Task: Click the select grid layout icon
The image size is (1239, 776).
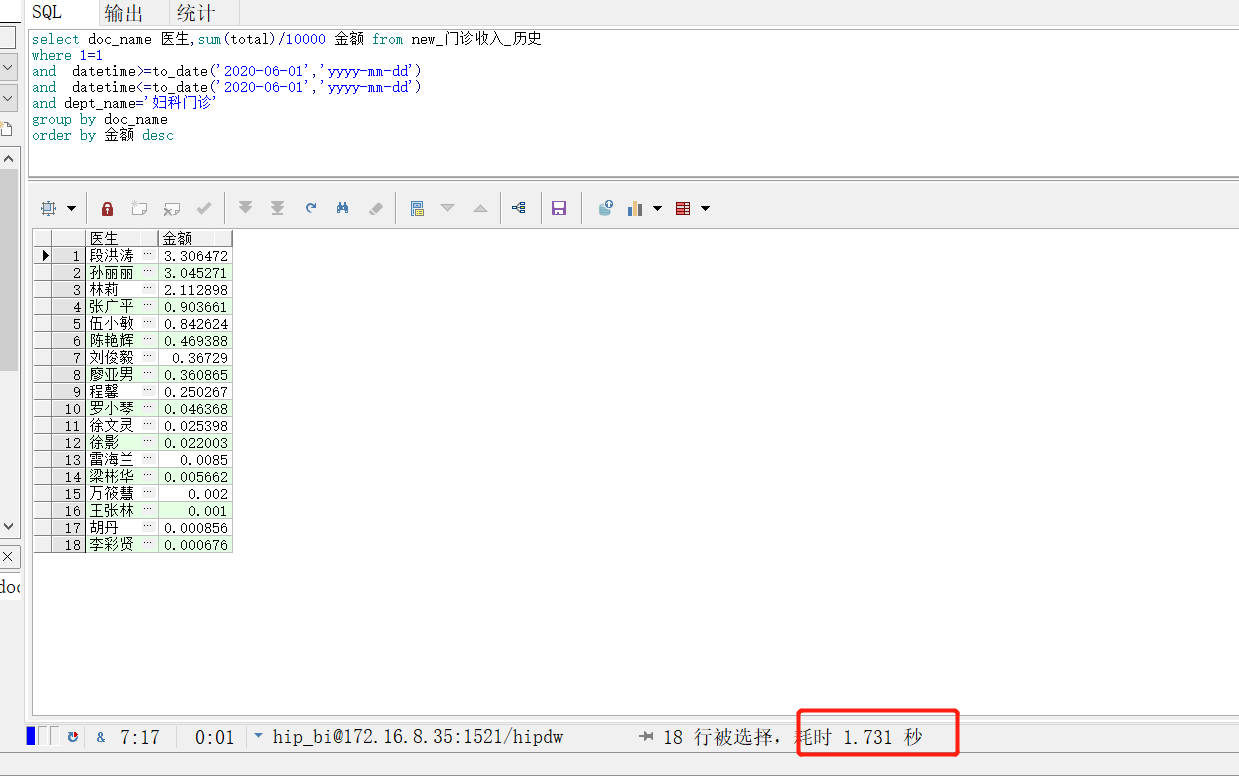Action: click(x=48, y=208)
